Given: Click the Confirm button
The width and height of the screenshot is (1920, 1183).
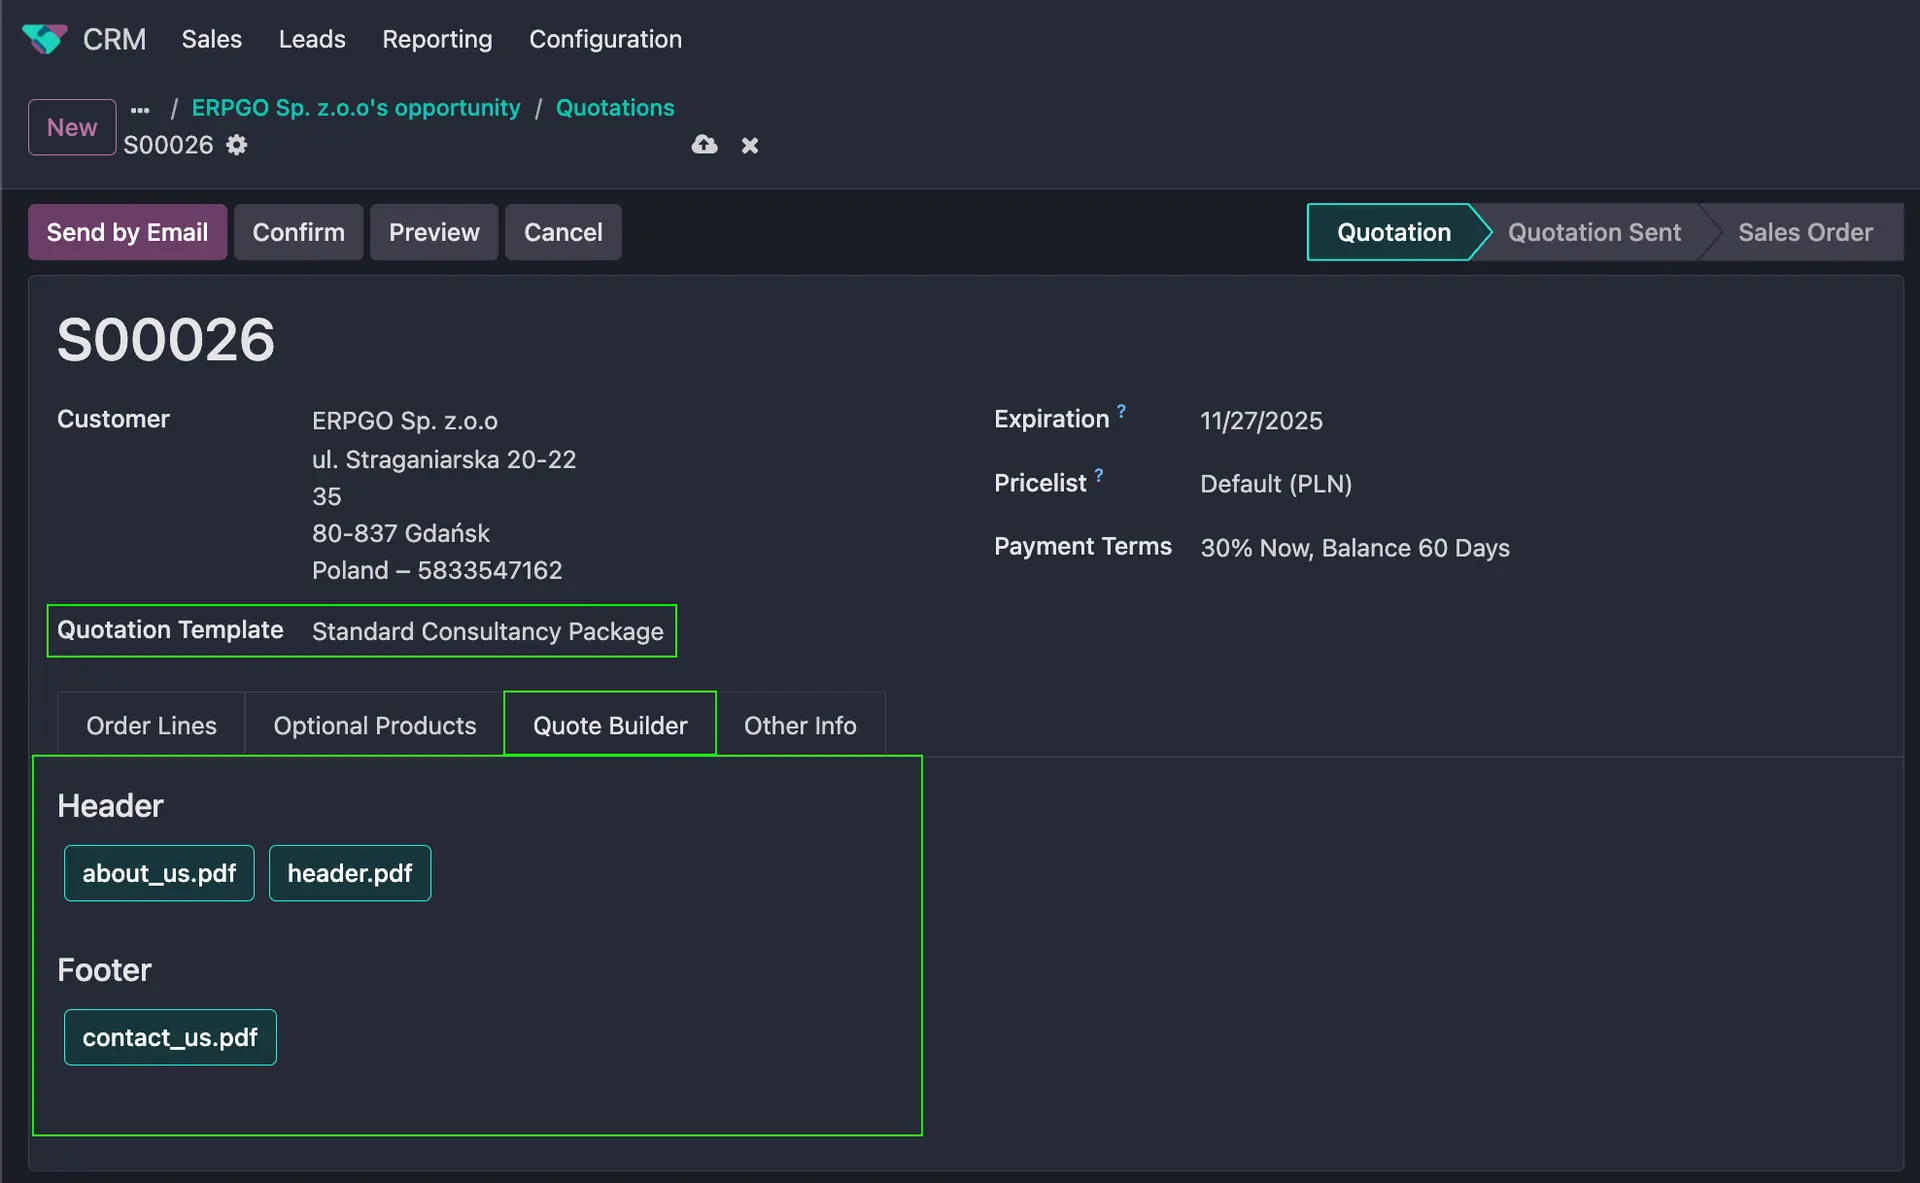Looking at the screenshot, I should coord(298,232).
